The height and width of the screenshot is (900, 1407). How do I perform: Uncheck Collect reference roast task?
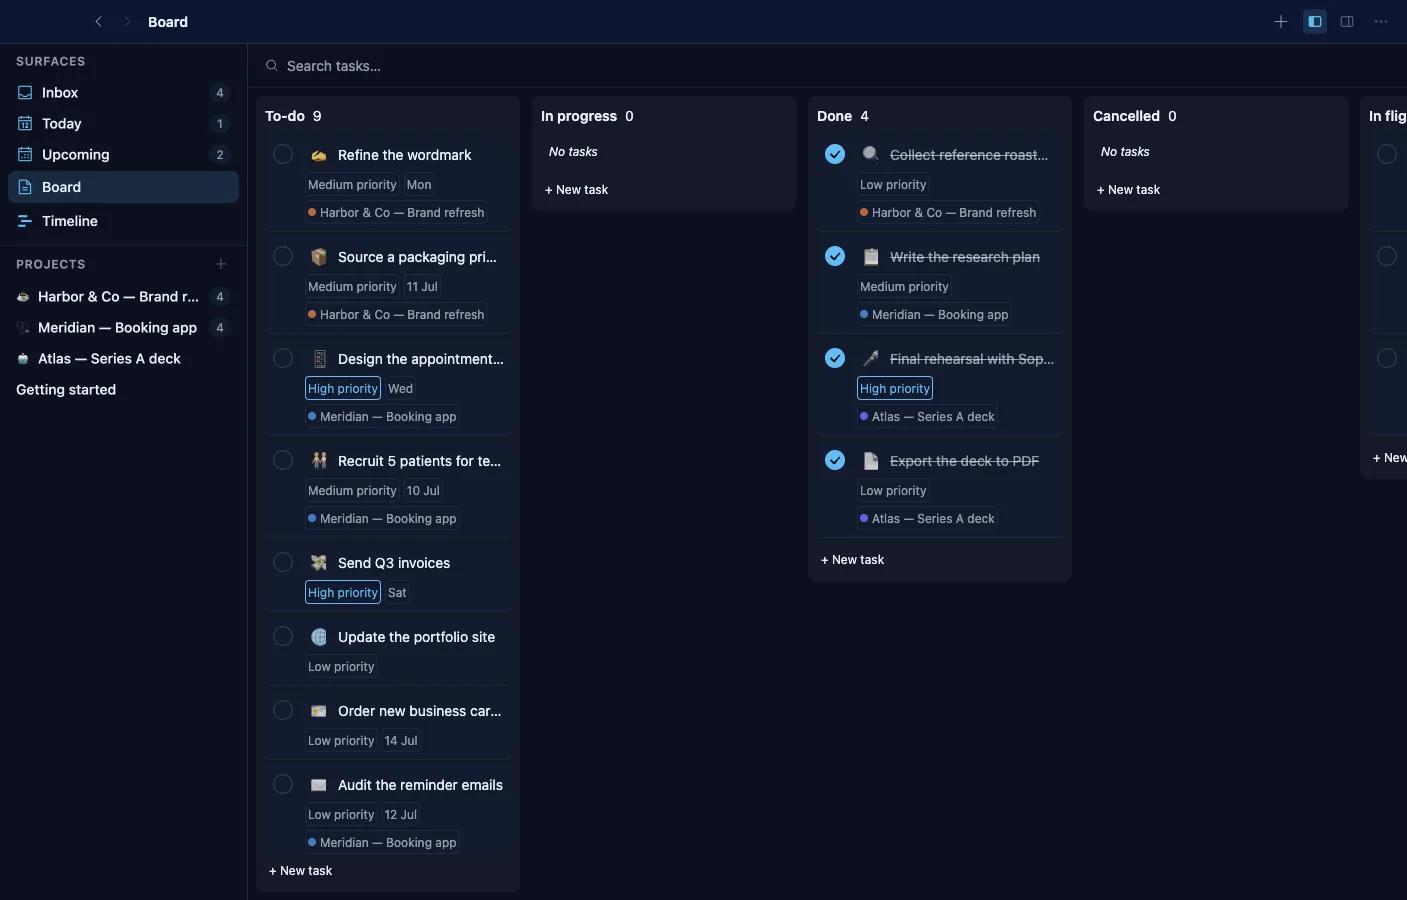pos(835,154)
